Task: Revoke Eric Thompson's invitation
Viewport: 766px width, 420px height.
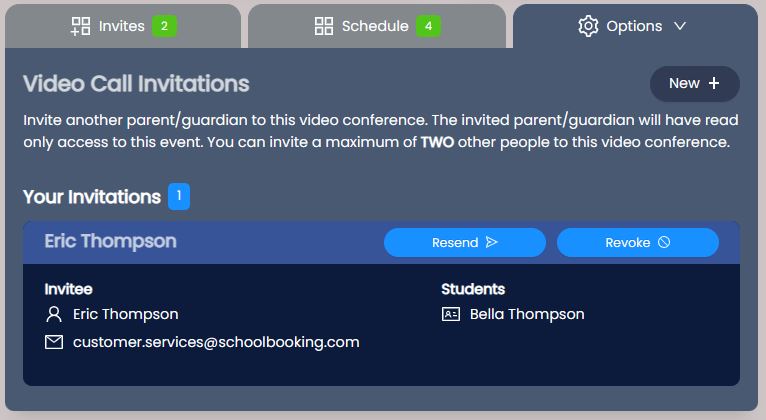Action: [638, 242]
